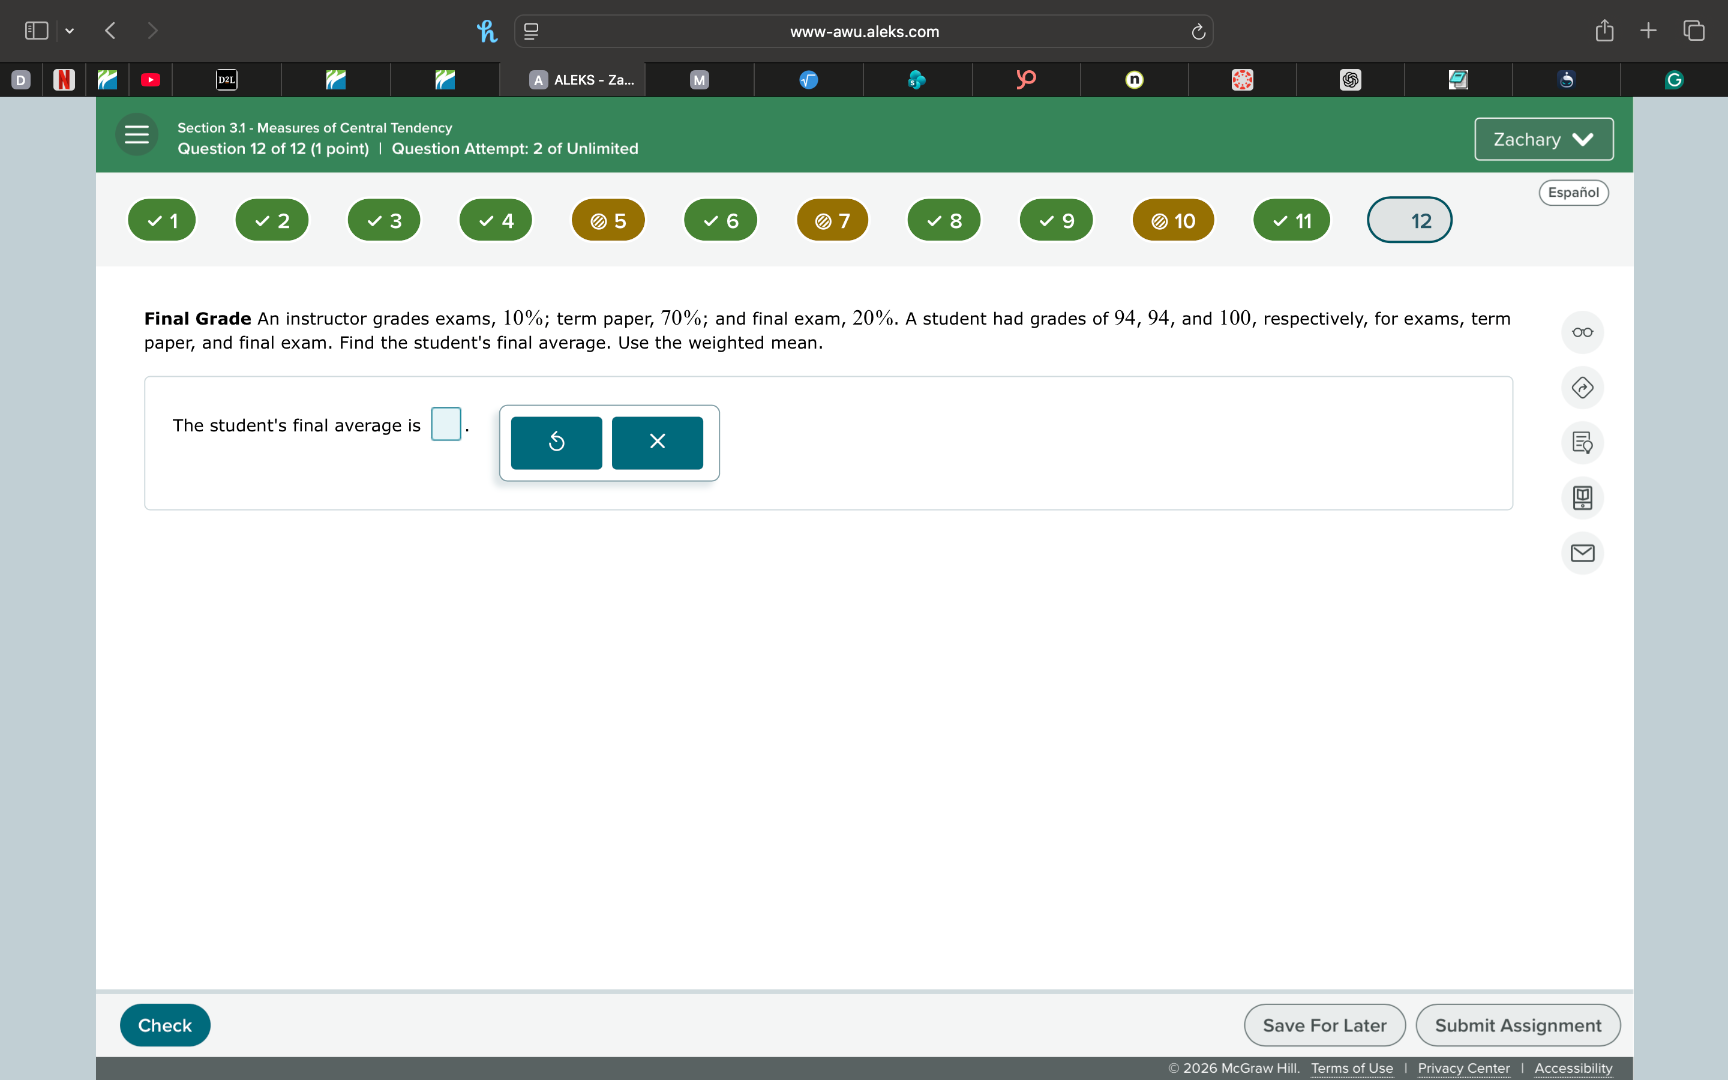Submit the assignment
The height and width of the screenshot is (1080, 1728).
pyautogui.click(x=1517, y=1025)
